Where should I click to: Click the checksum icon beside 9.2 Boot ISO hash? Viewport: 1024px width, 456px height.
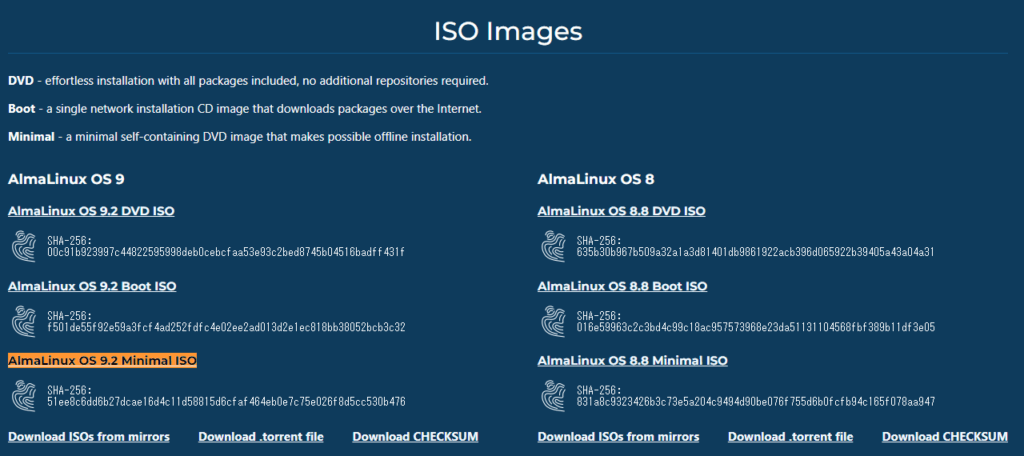24,321
